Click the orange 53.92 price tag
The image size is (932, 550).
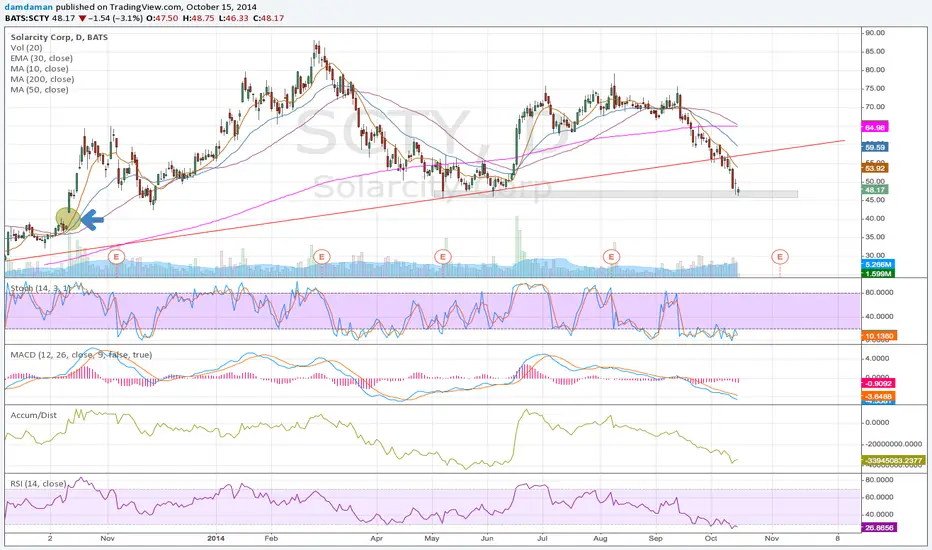(x=874, y=168)
